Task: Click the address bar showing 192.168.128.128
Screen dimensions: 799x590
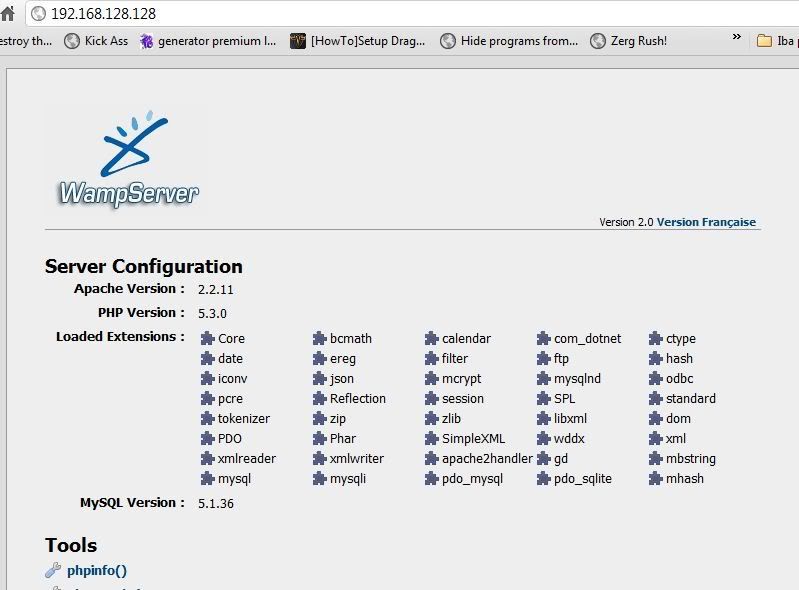Action: tap(400, 14)
